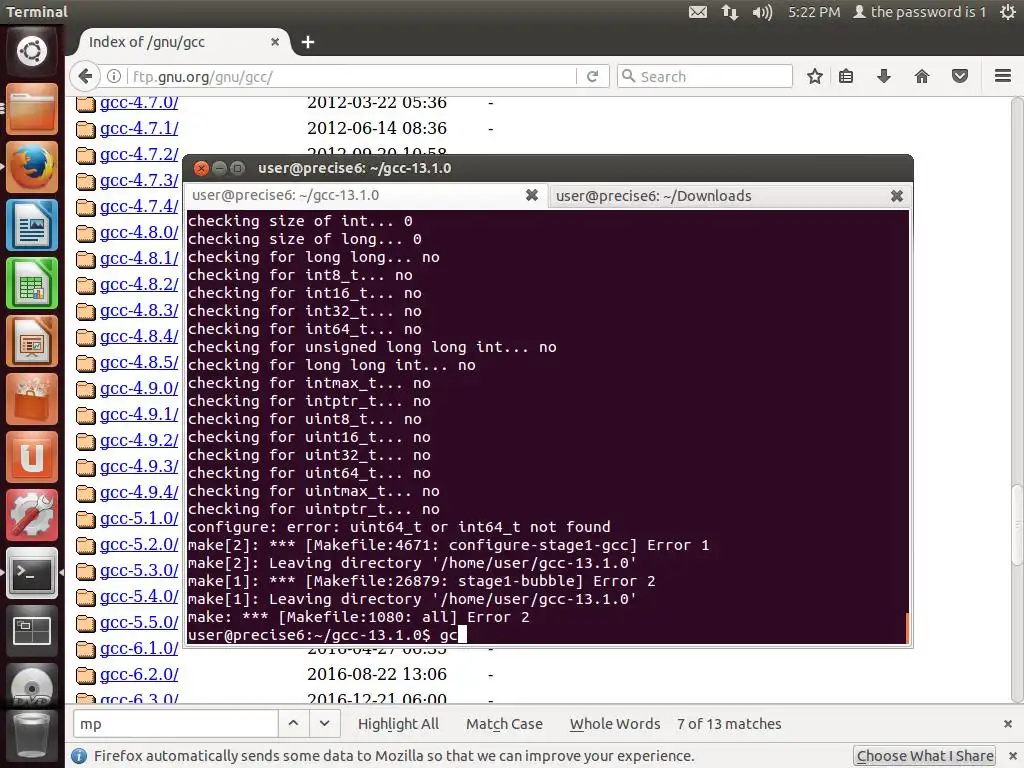This screenshot has width=1024, height=768.
Task: Open the gcc-4.9.4/ directory link
Action: pos(139,492)
